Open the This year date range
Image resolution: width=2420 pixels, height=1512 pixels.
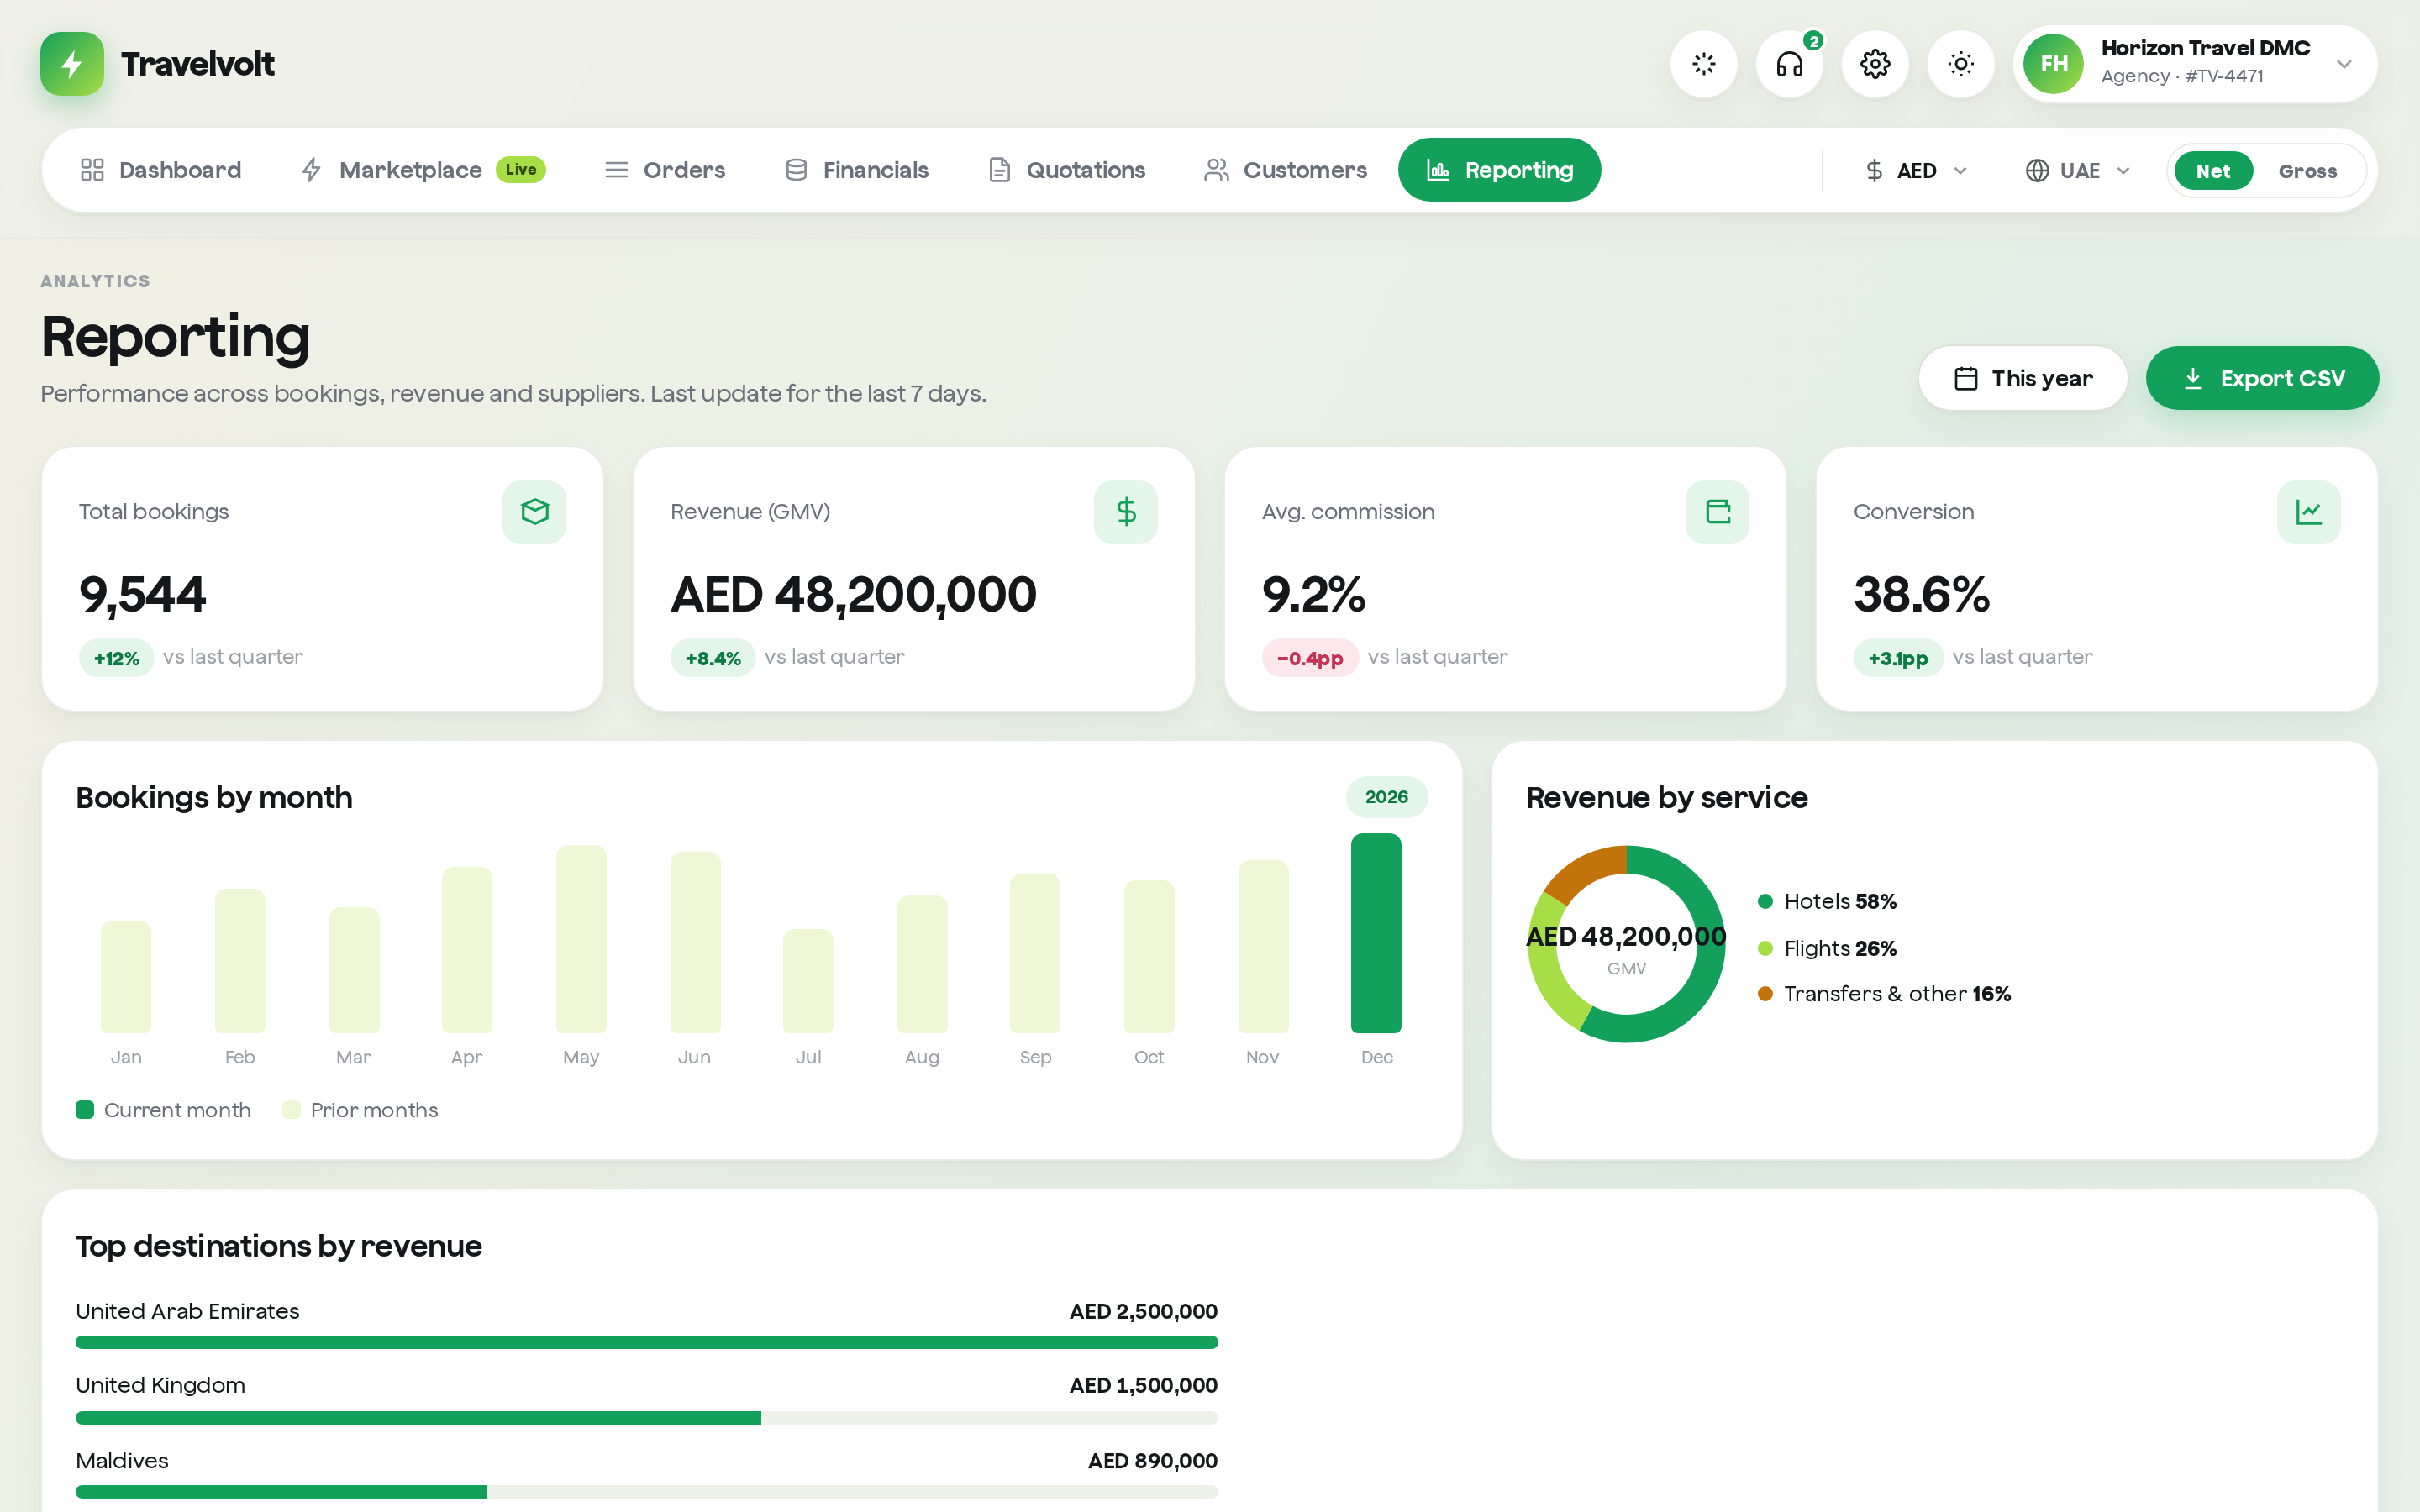pyautogui.click(x=2023, y=378)
